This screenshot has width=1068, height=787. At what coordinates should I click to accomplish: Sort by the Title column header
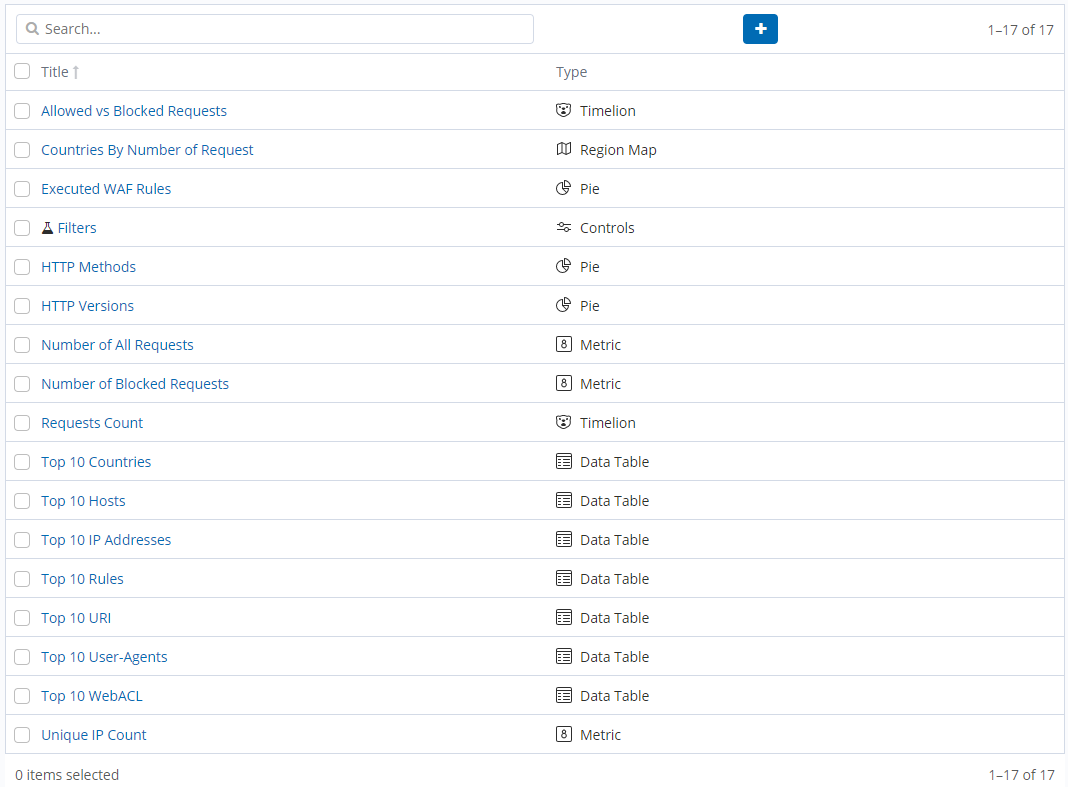pyautogui.click(x=54, y=72)
